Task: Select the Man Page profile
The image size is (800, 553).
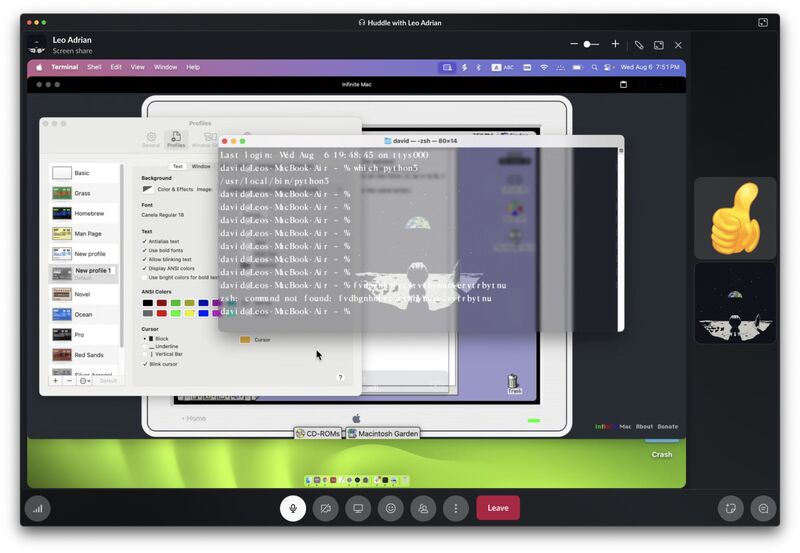Action: point(85,234)
